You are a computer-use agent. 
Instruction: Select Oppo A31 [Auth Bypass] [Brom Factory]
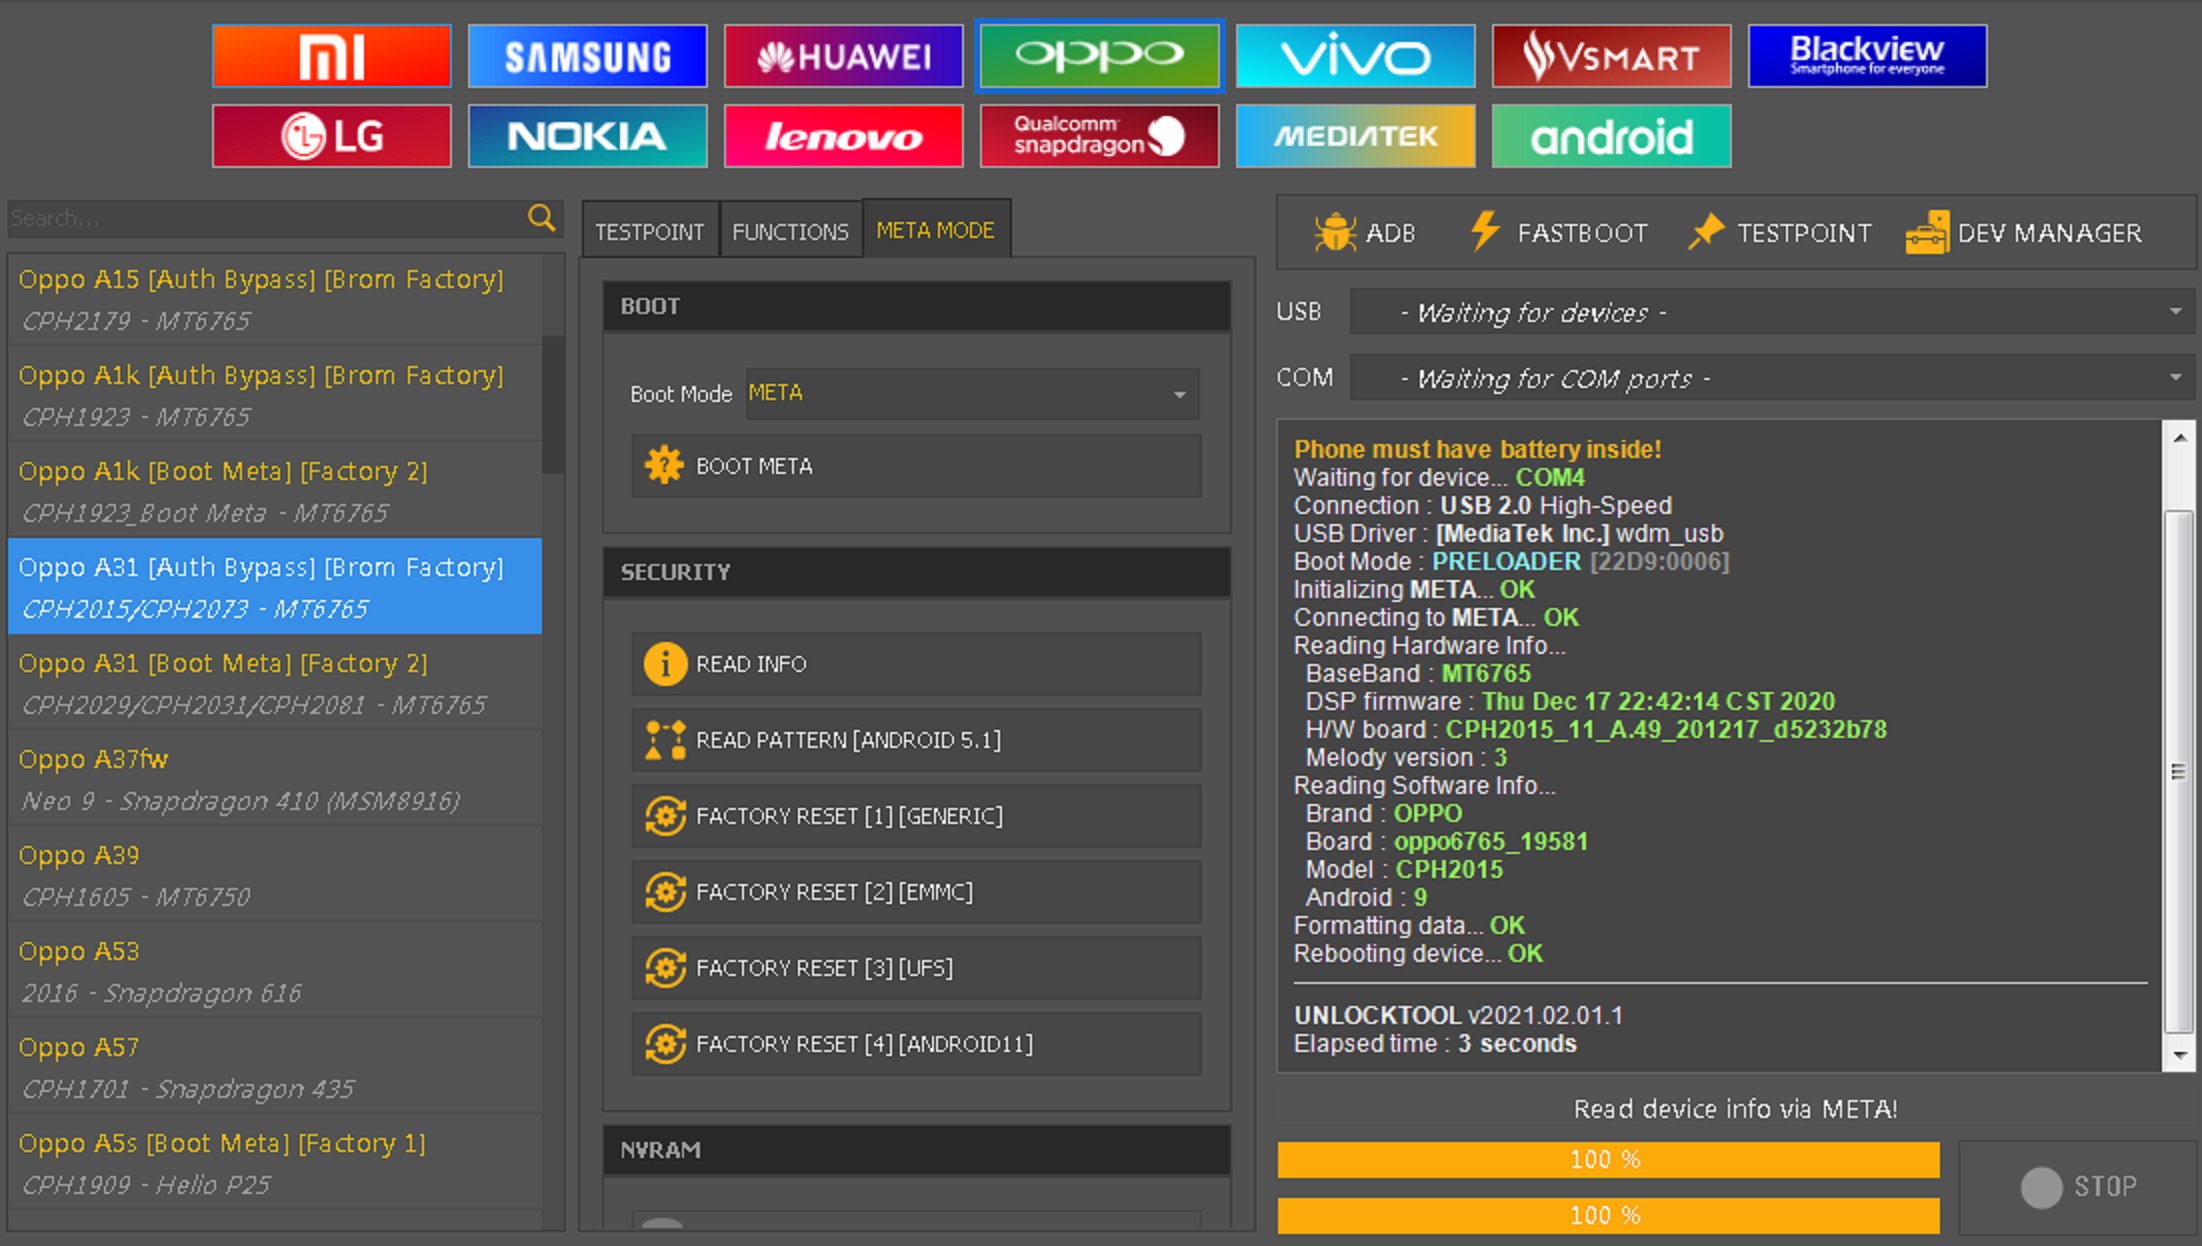(x=275, y=587)
